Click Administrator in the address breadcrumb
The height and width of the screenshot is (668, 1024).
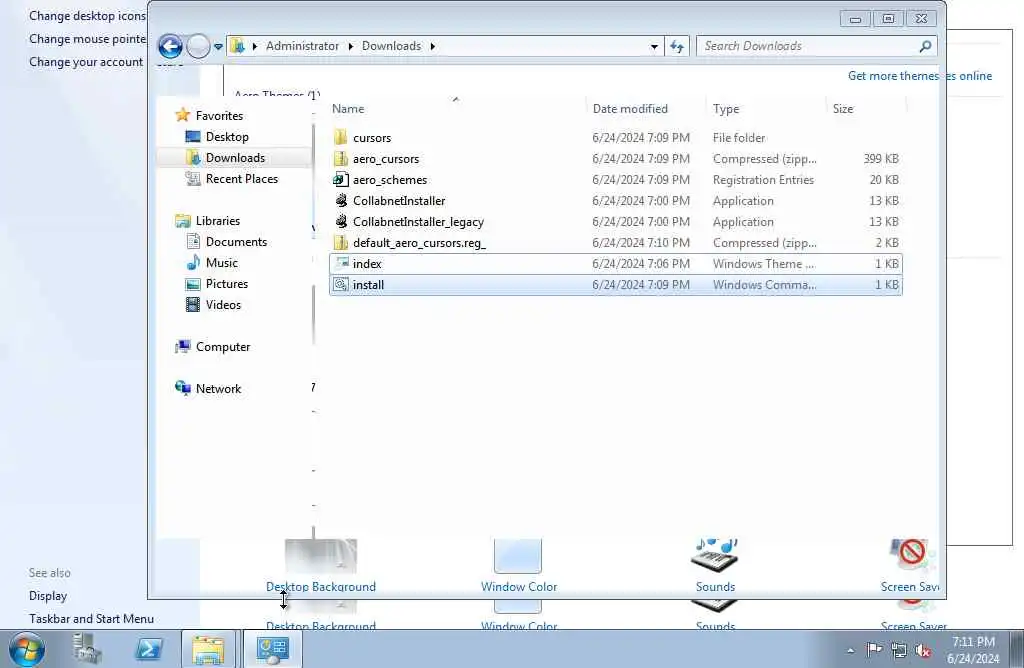302,46
